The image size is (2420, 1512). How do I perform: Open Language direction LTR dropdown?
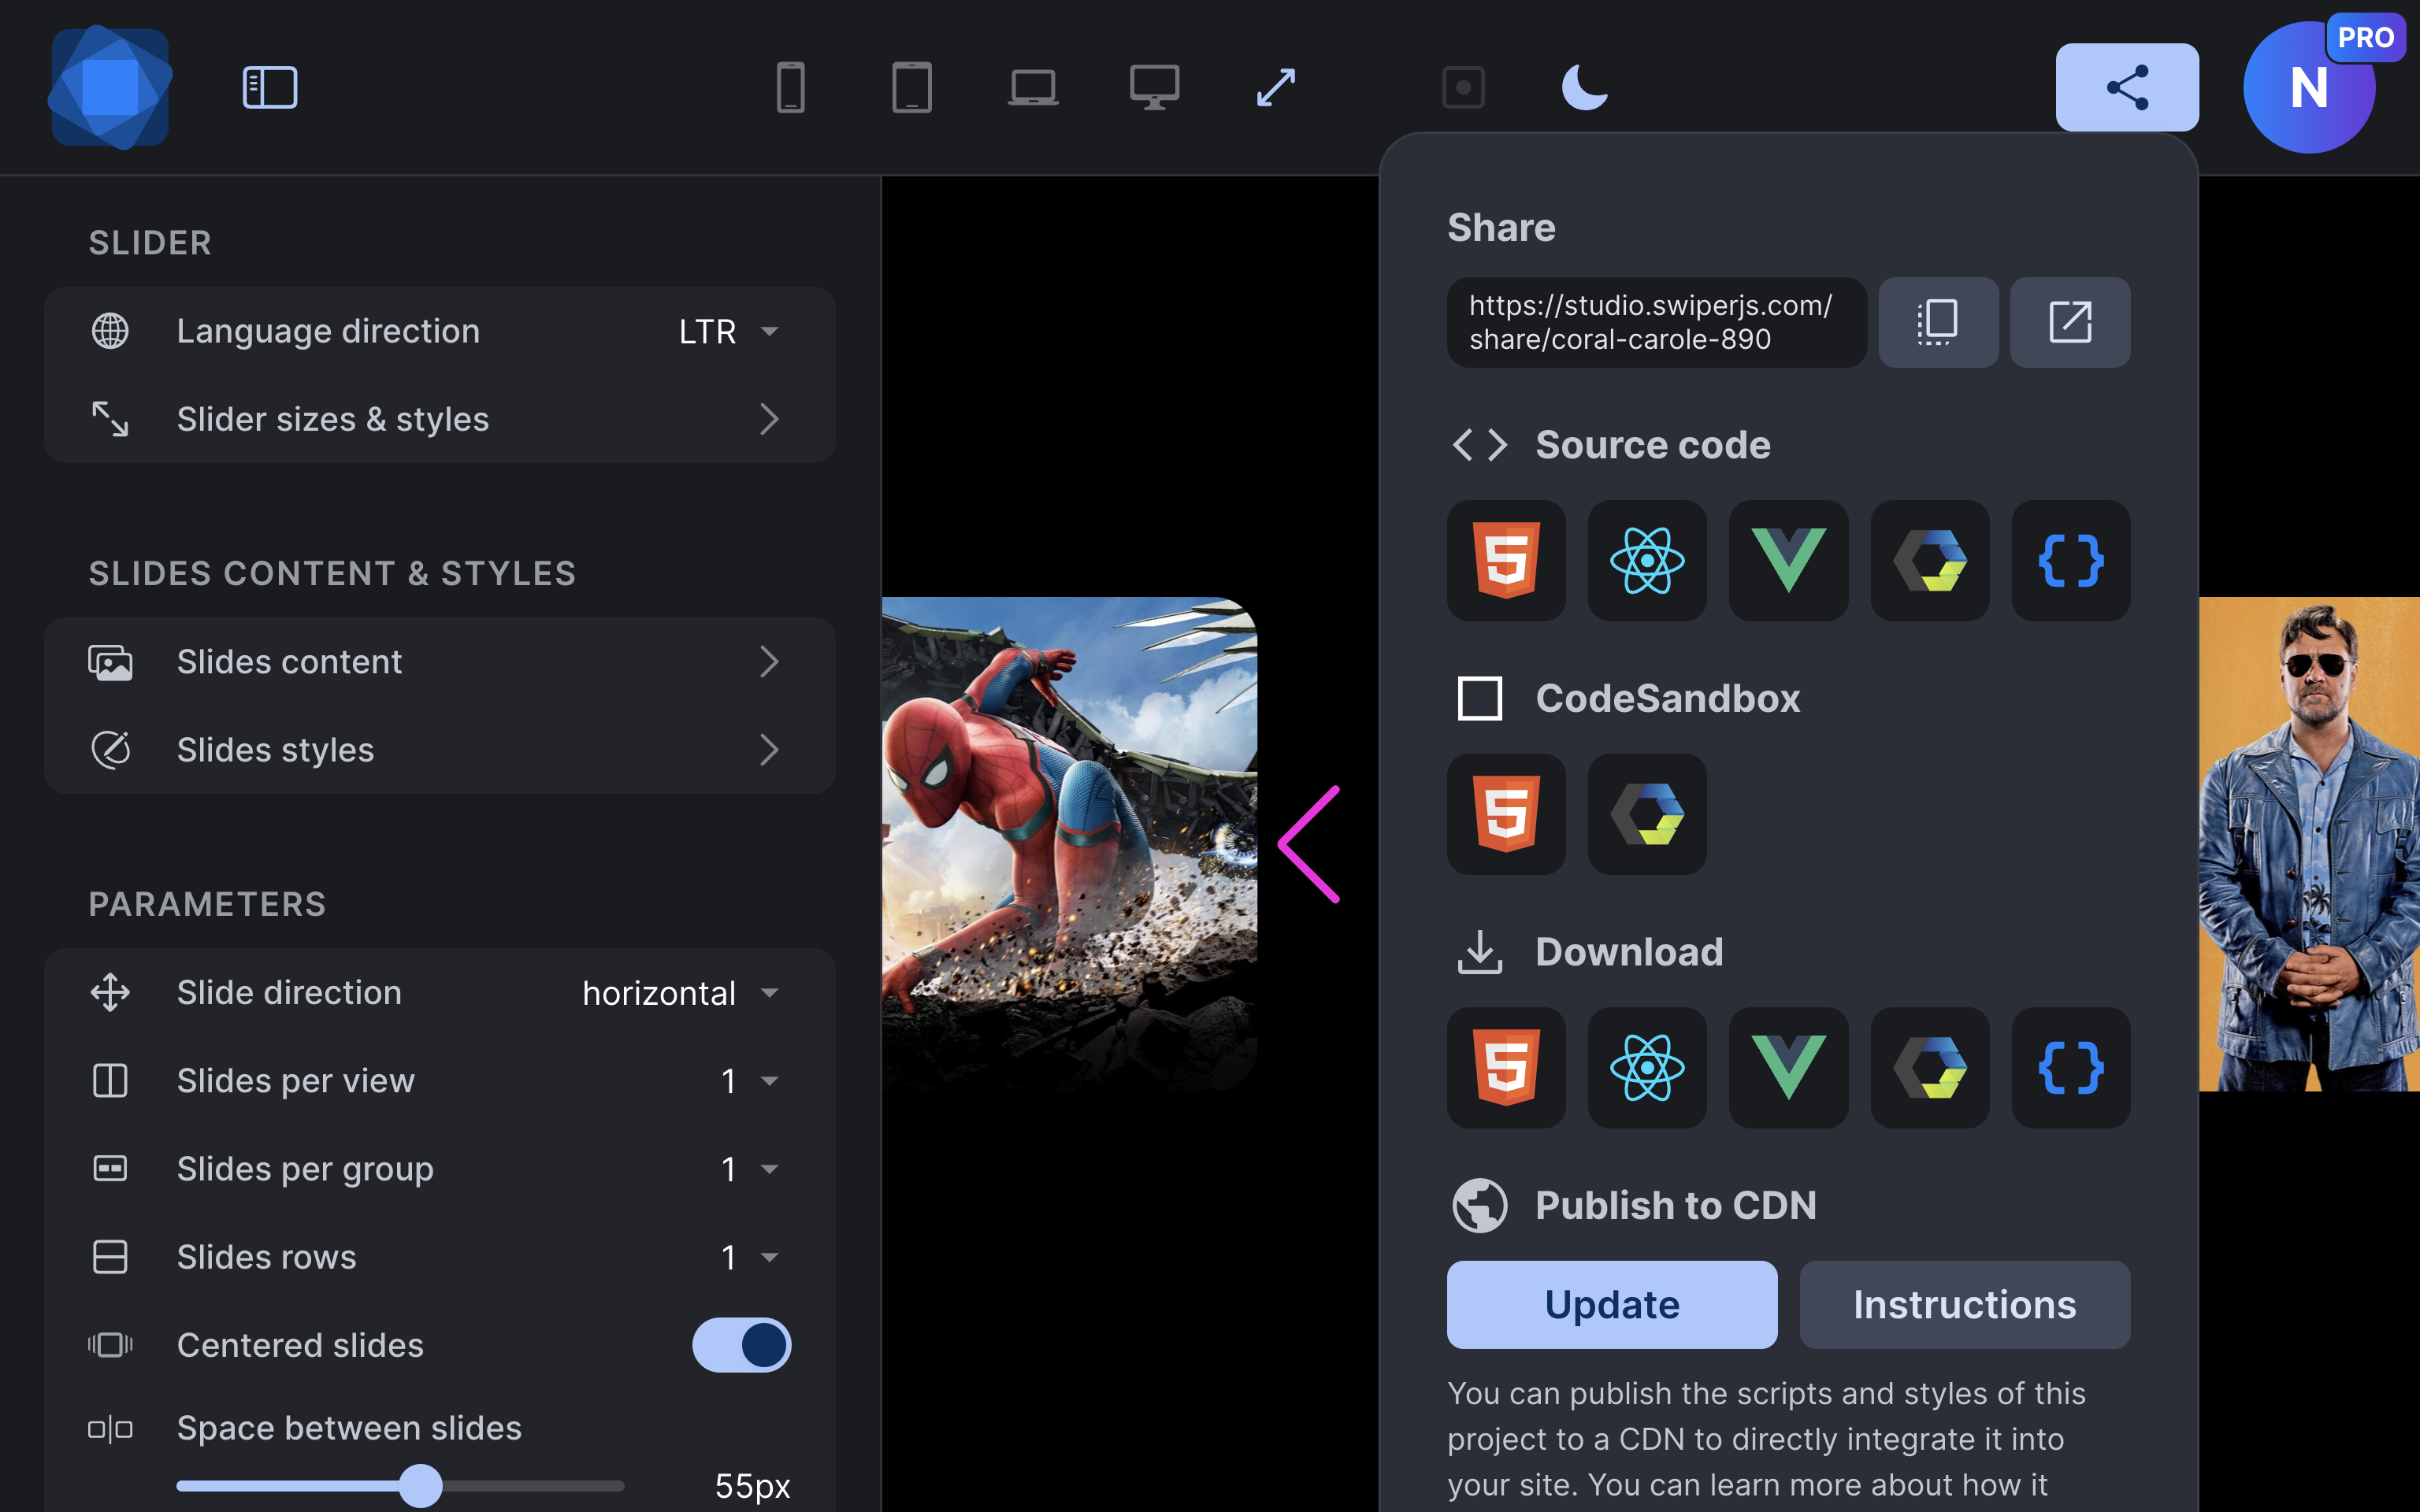coord(440,331)
